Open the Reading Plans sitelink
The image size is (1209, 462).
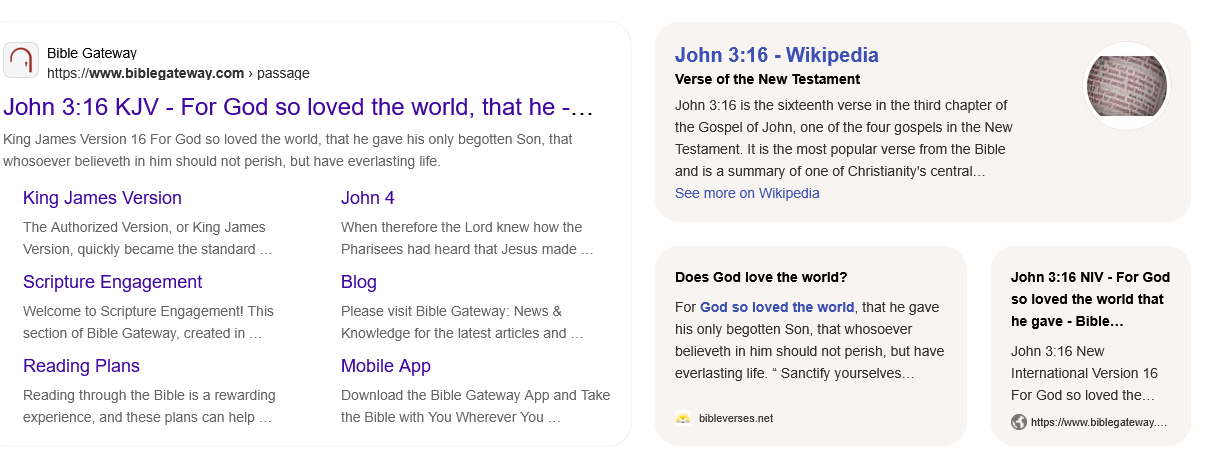[81, 366]
